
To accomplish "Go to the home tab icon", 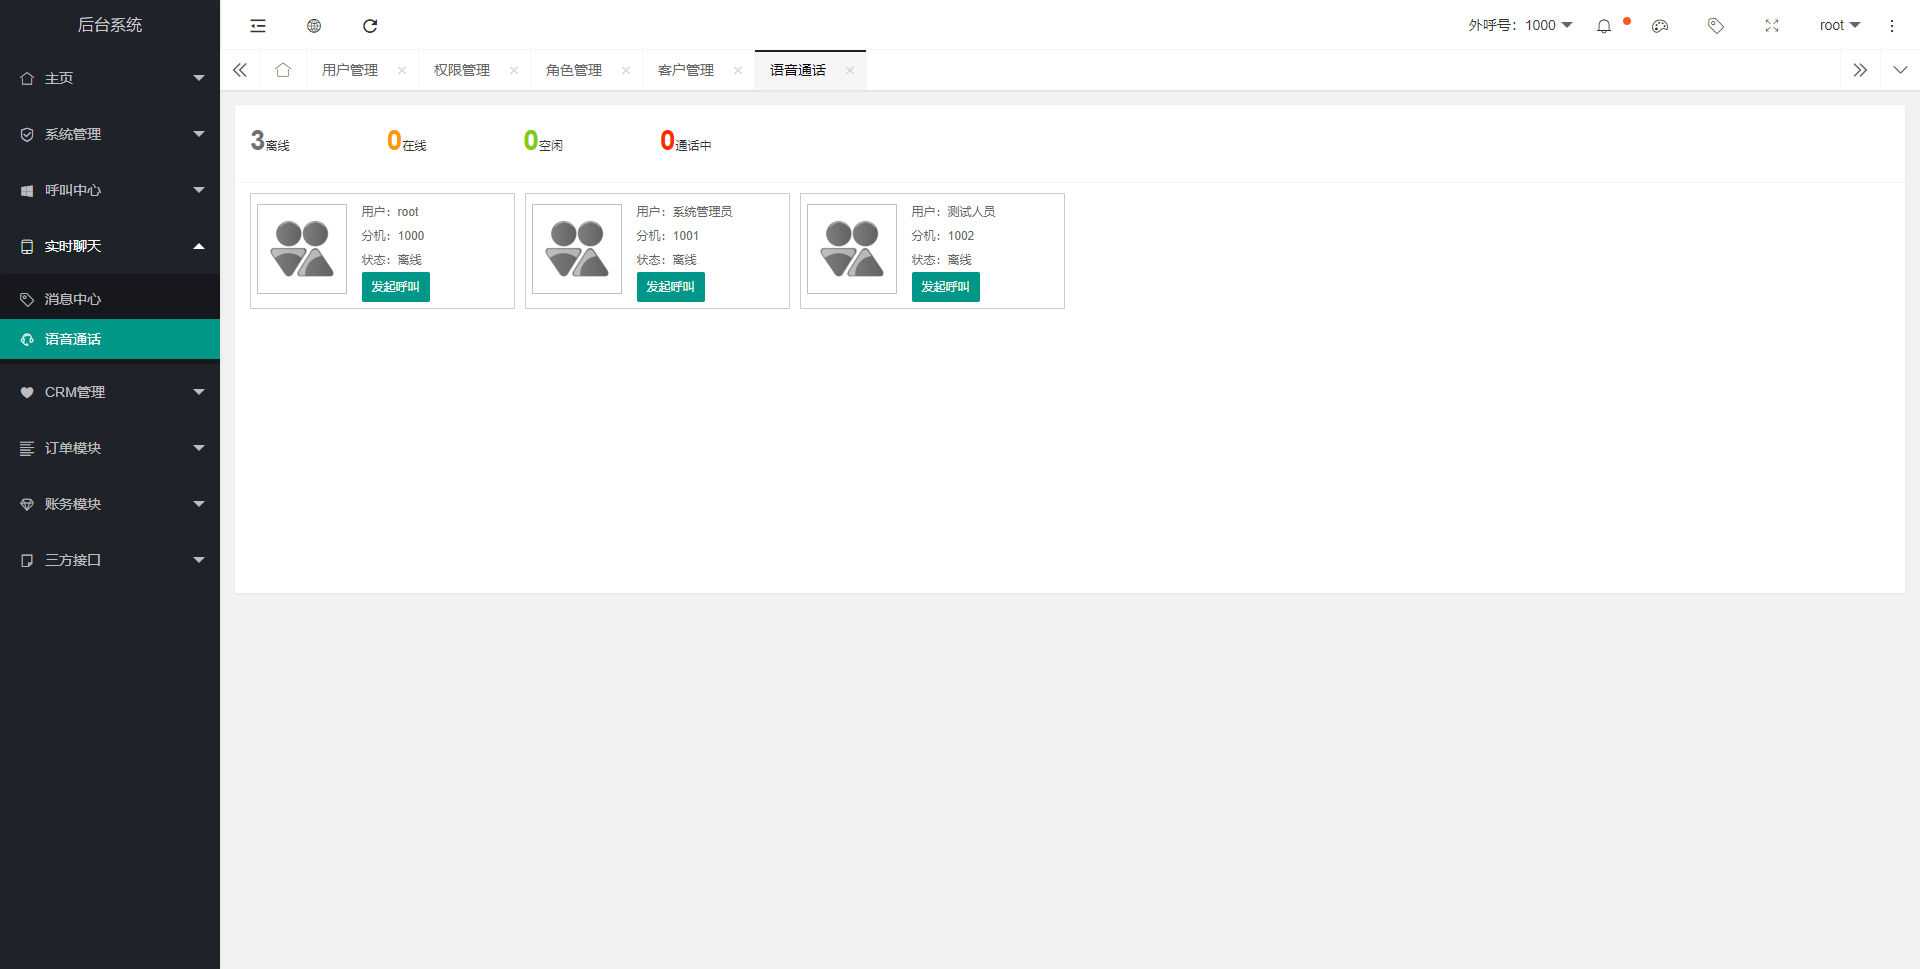I will pos(283,70).
